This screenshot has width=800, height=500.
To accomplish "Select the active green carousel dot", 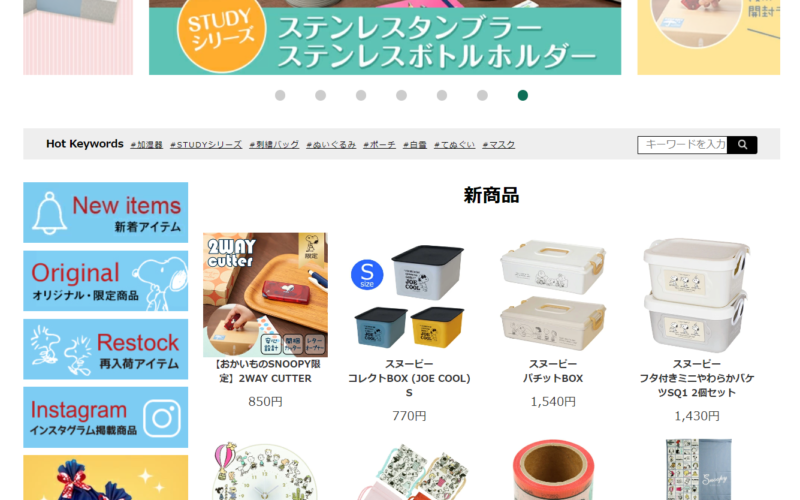I will pos(522,95).
